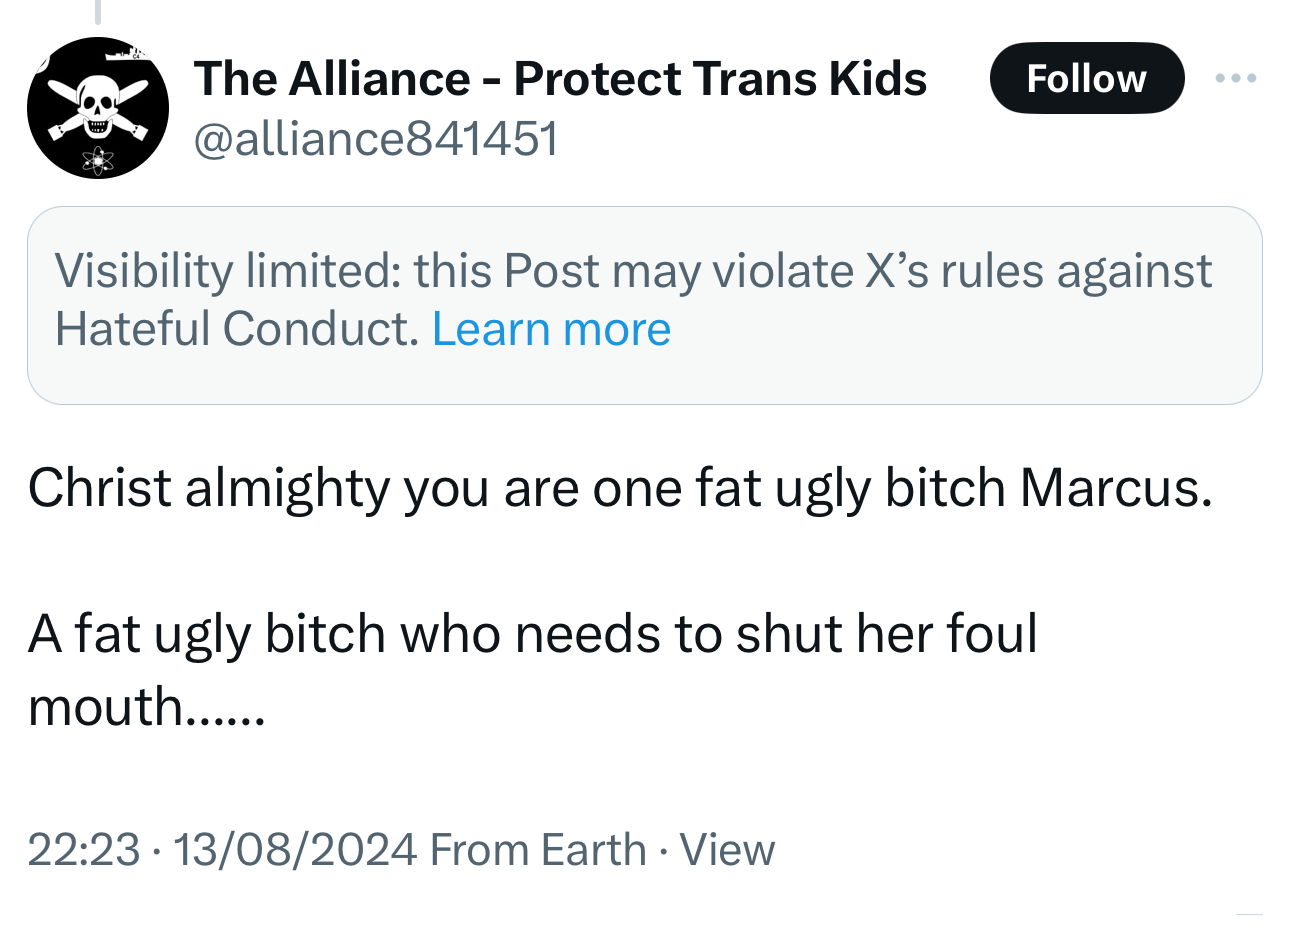Click the "View" link beside From Earth

(727, 850)
